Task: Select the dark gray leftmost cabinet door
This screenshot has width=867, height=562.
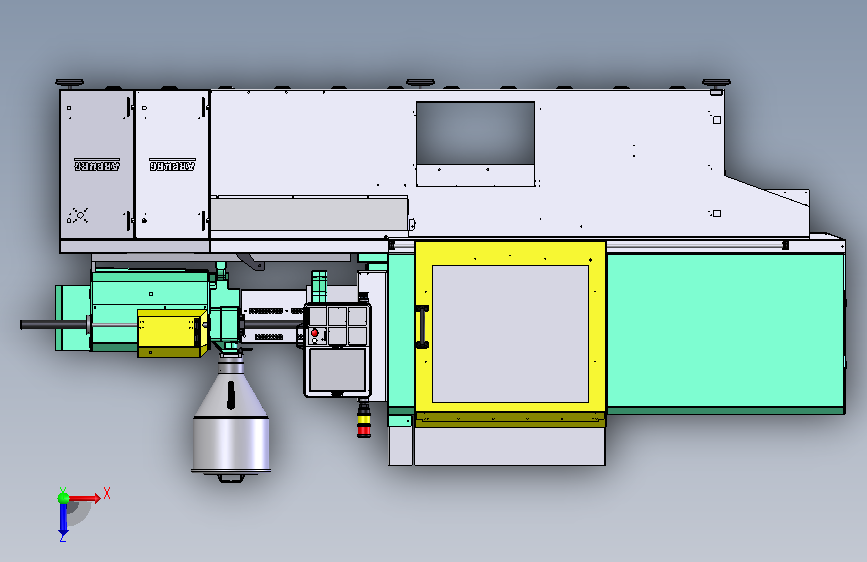Action: pos(97,164)
